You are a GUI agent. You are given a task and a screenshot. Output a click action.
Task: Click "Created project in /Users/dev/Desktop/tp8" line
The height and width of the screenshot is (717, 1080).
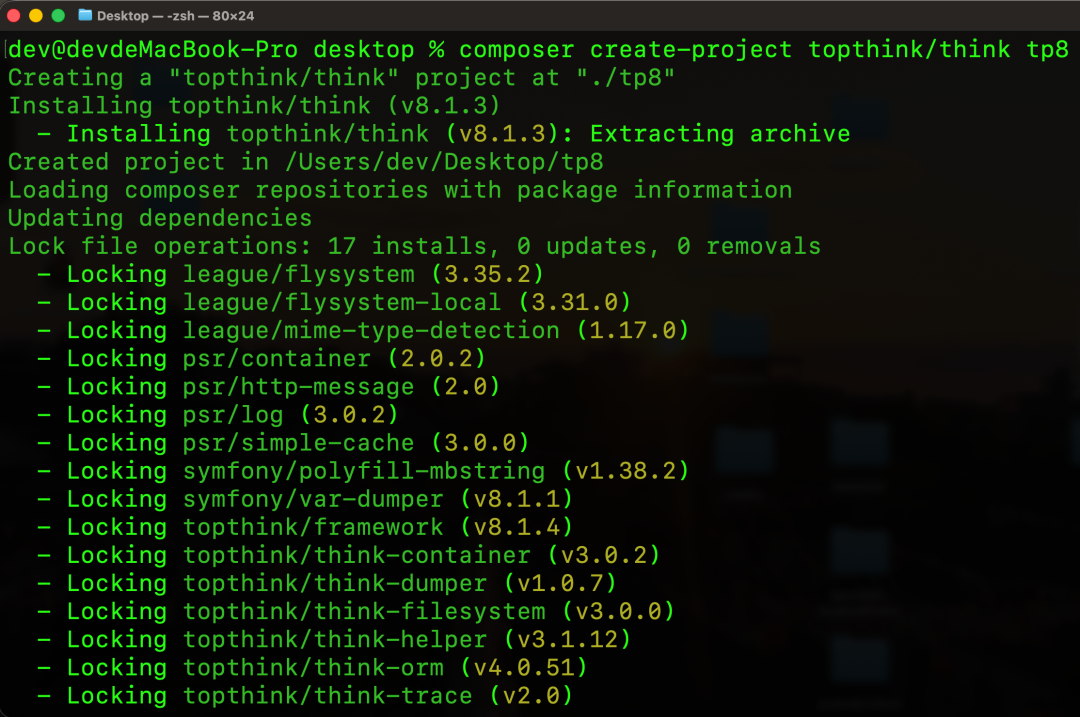(306, 162)
